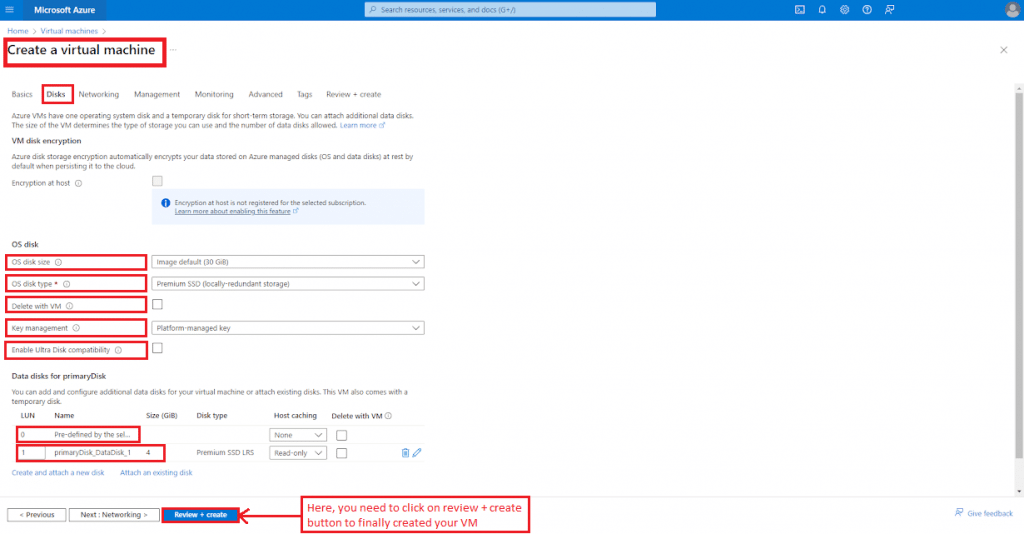1024x534 pixels.
Task: Open the ellipsis menu beside the page title
Action: [173, 50]
